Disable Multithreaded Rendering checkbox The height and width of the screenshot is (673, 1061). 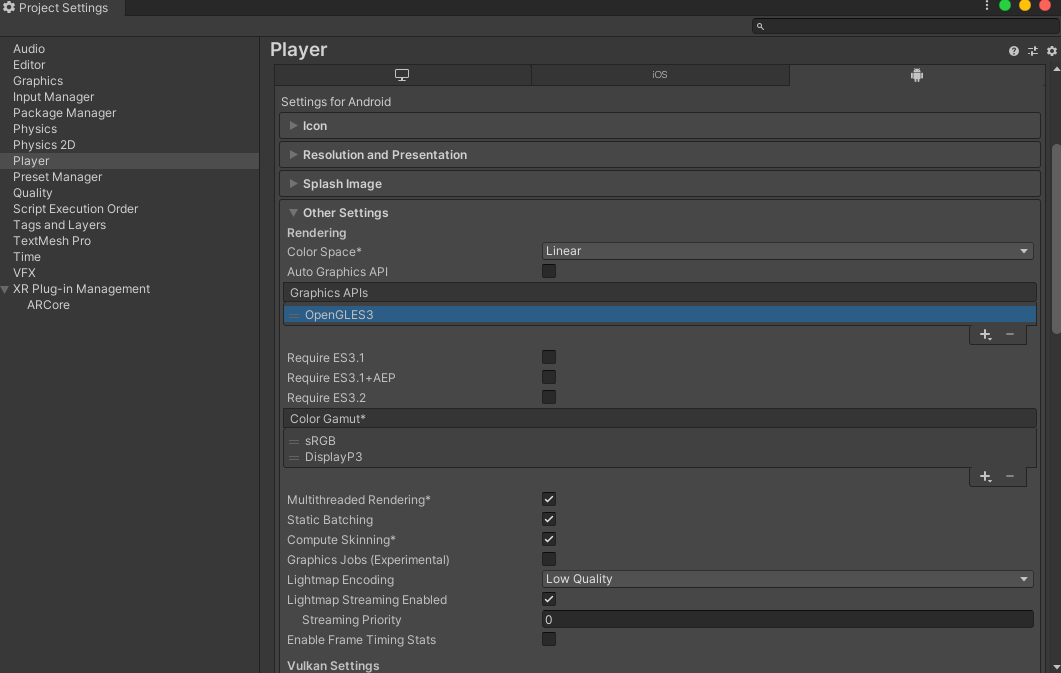tap(549, 499)
